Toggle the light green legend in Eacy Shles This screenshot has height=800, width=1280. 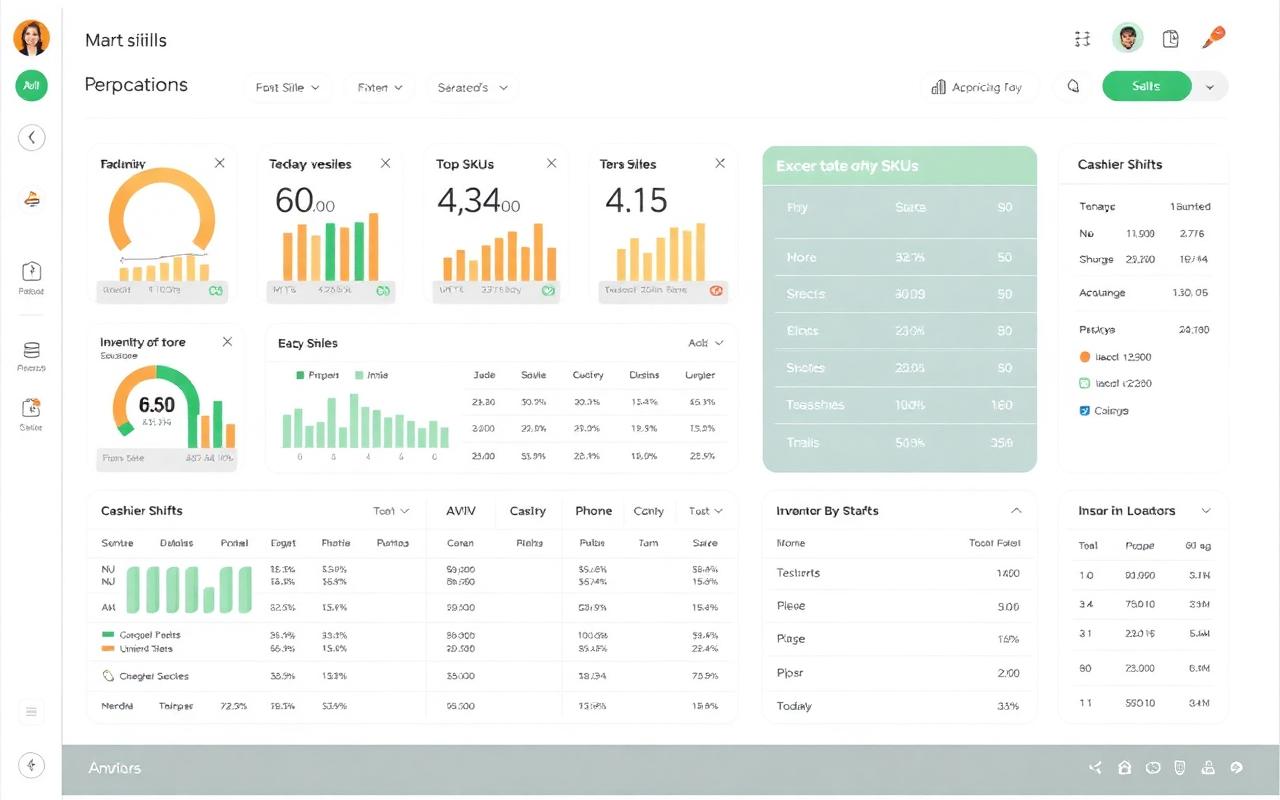(x=360, y=375)
